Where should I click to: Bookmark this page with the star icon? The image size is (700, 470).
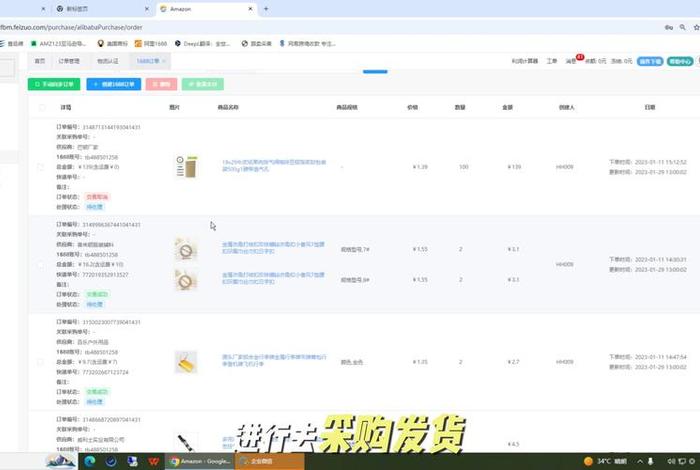pos(696,27)
